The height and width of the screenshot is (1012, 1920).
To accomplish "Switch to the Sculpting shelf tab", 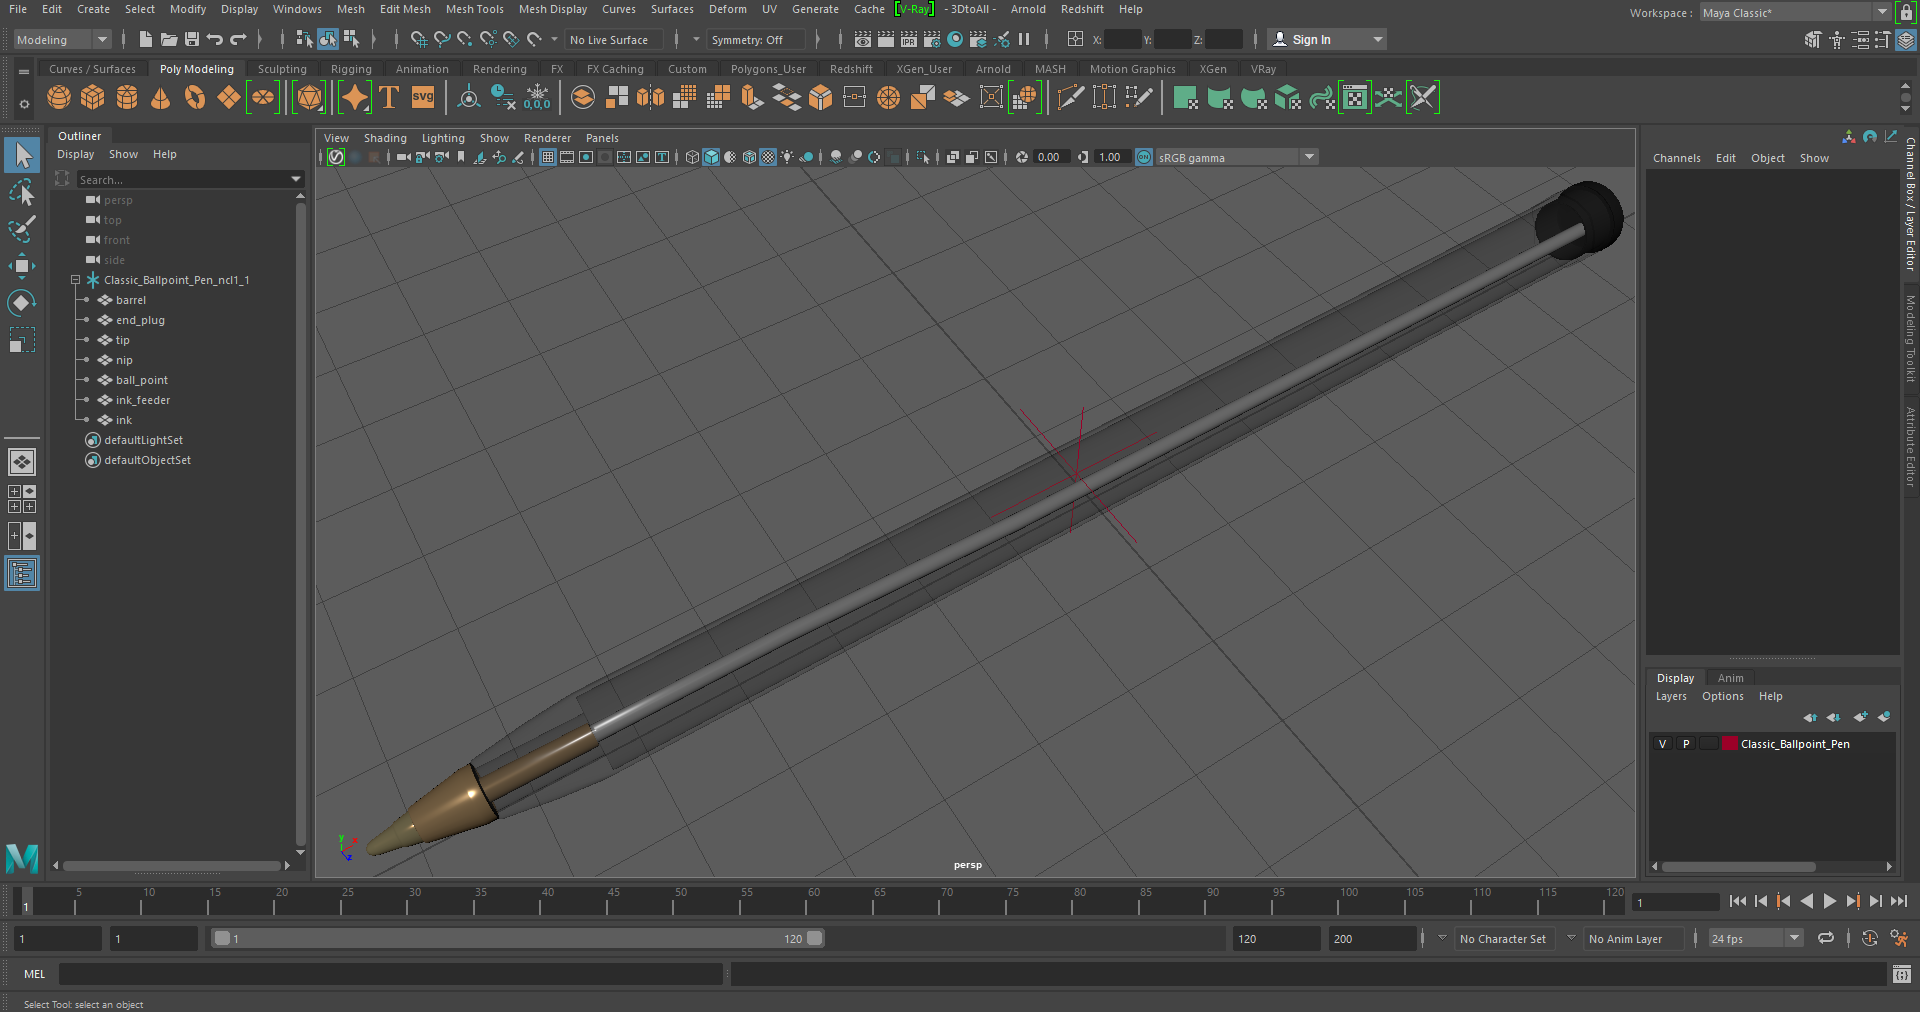I will click(x=282, y=69).
